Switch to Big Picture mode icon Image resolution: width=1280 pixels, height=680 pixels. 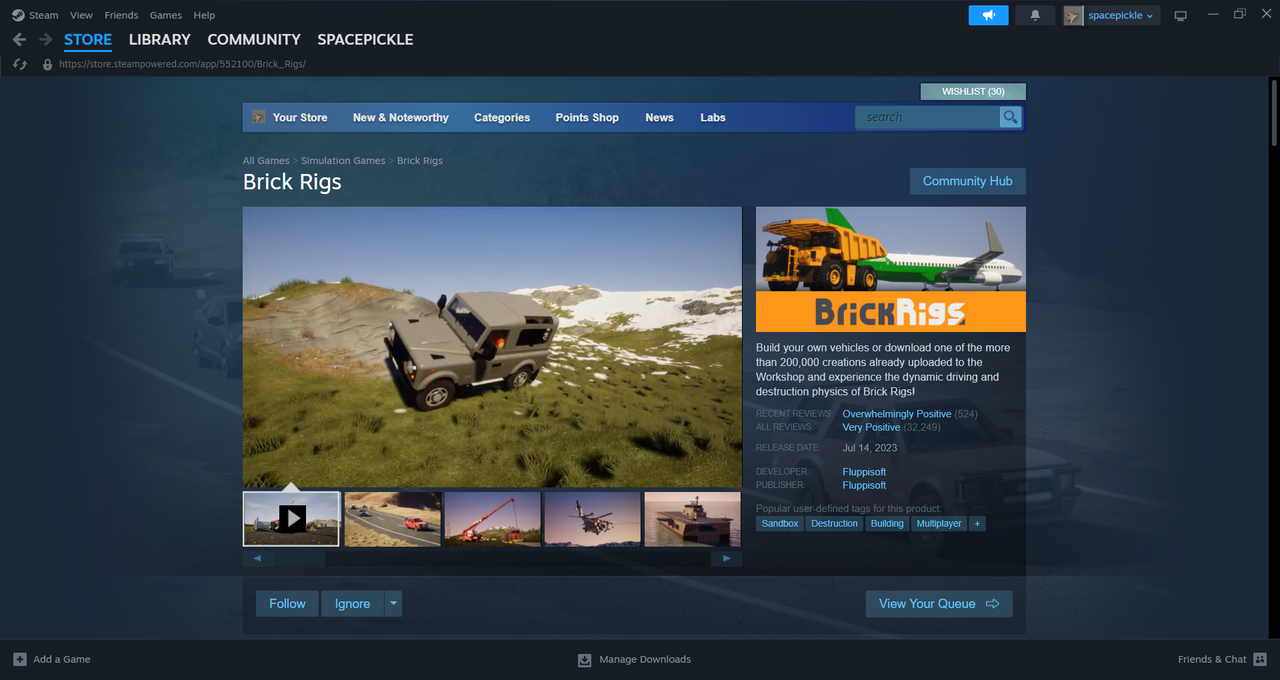1180,15
